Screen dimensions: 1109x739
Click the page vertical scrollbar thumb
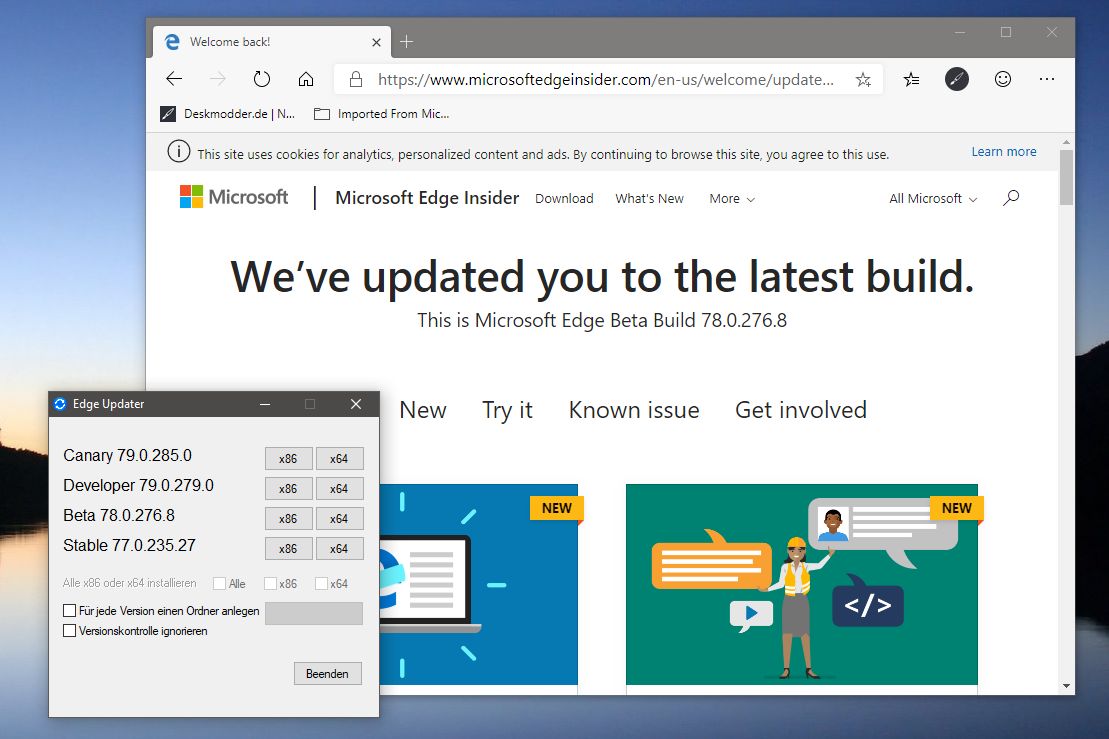tap(1066, 178)
